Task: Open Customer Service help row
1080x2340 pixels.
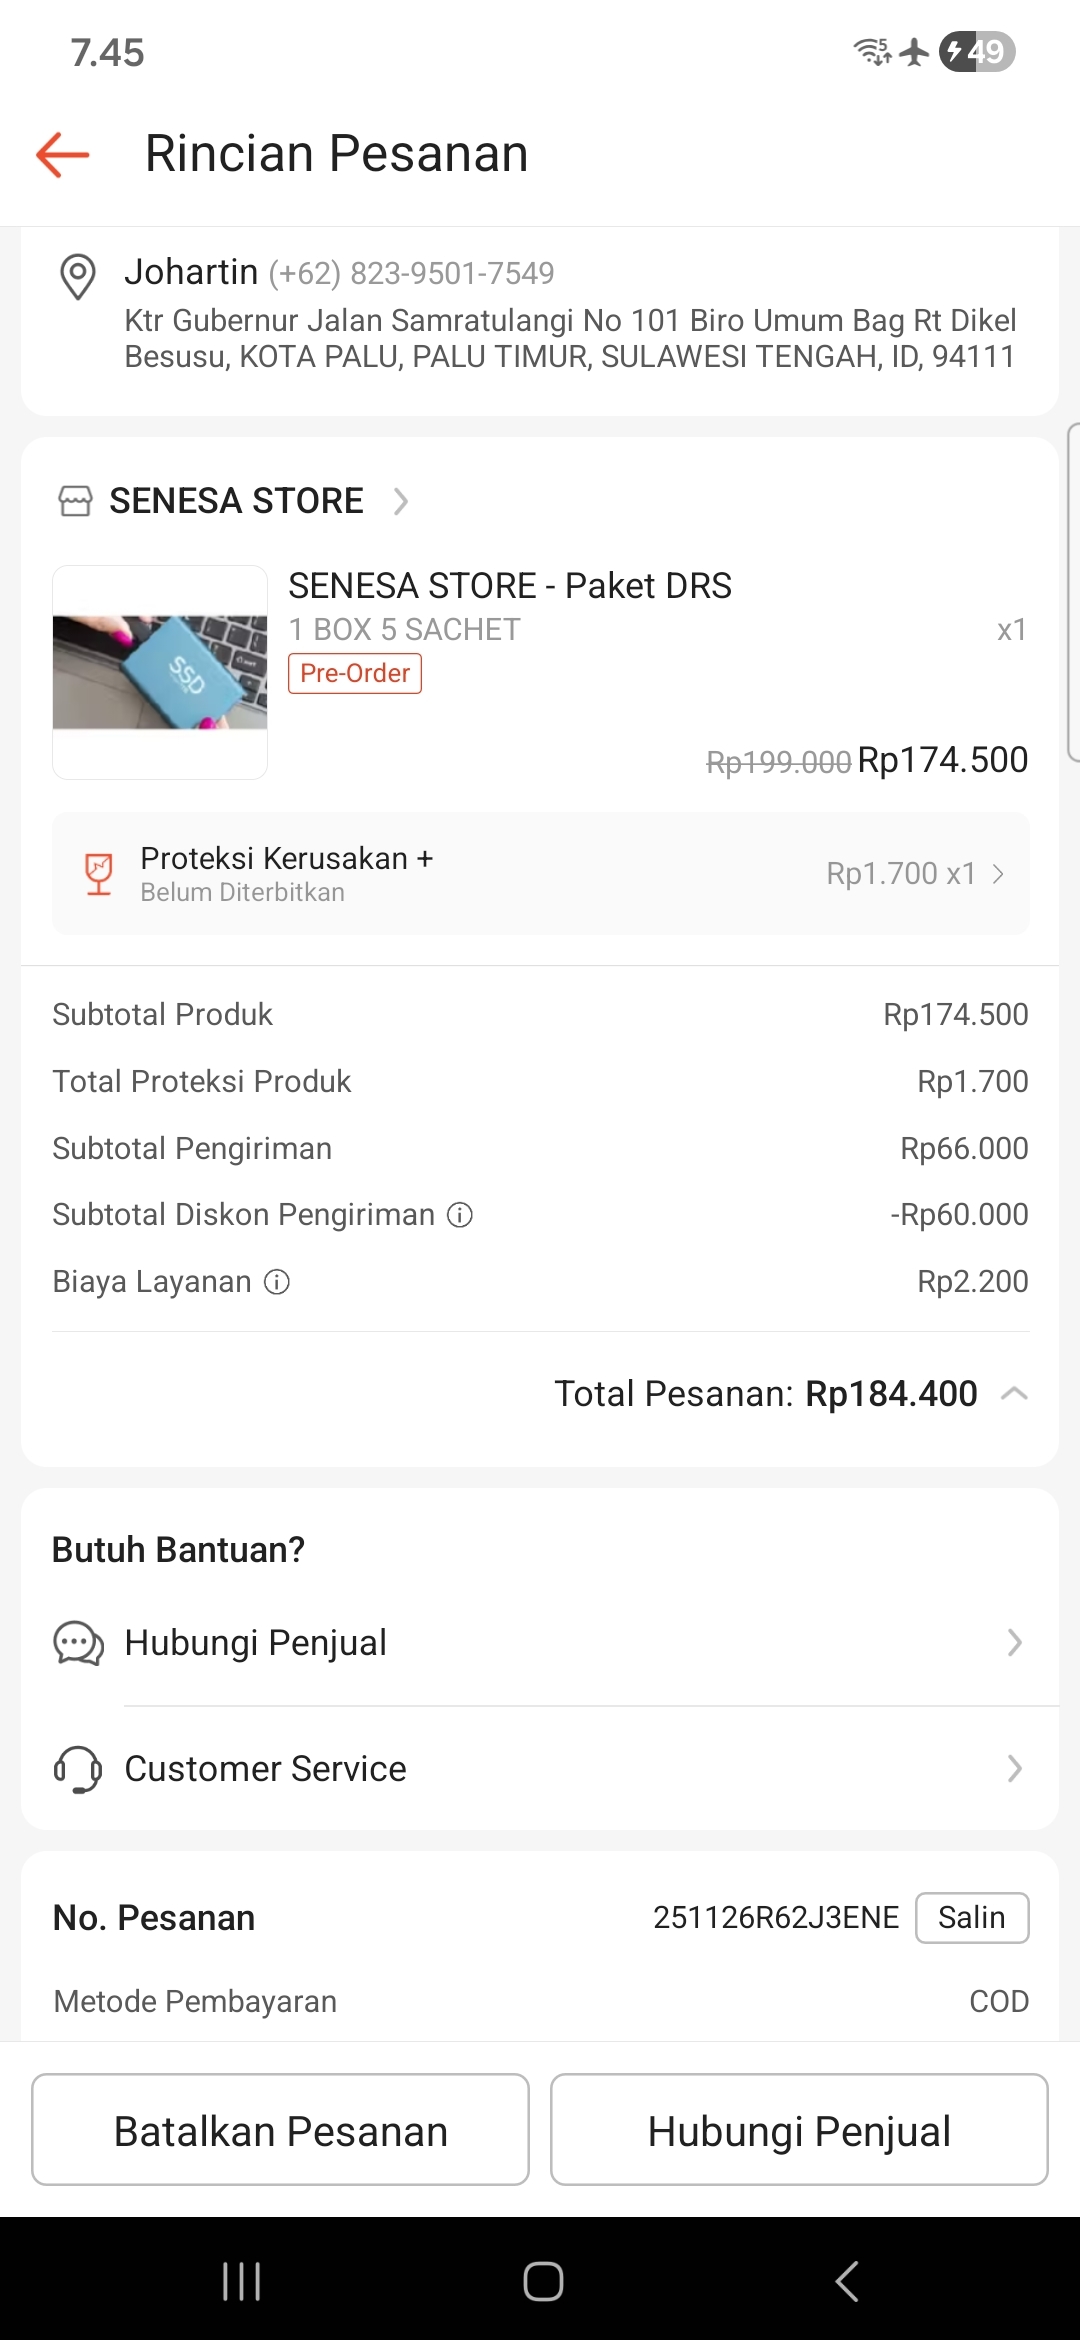Action: [x=540, y=1769]
